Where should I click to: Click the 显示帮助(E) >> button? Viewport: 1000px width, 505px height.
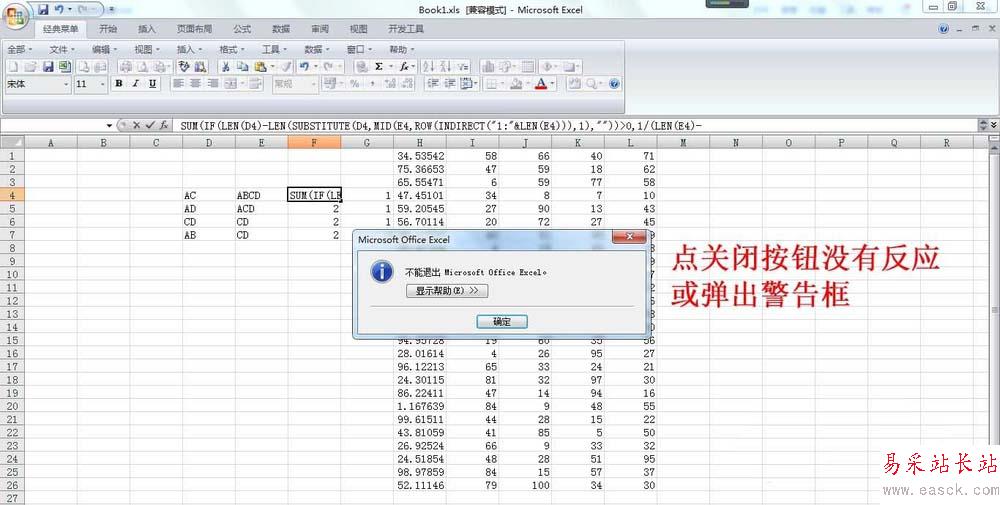pyautogui.click(x=447, y=291)
